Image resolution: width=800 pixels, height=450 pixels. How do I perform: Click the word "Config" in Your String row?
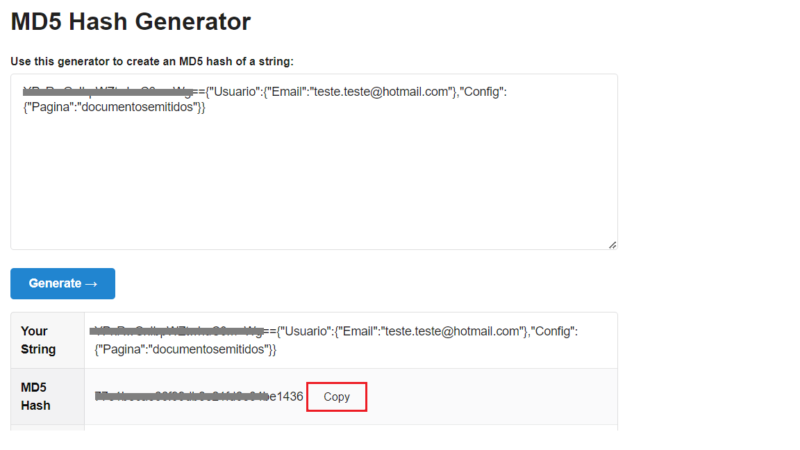pyautogui.click(x=551, y=331)
